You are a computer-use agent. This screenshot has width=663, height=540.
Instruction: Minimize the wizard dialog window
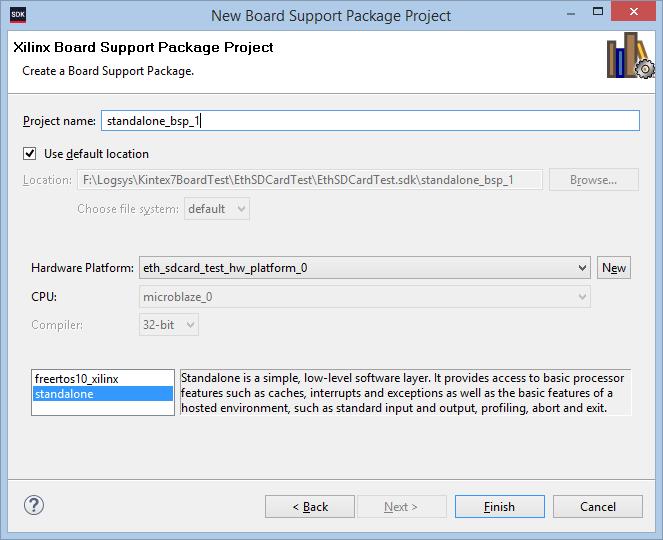[571, 13]
